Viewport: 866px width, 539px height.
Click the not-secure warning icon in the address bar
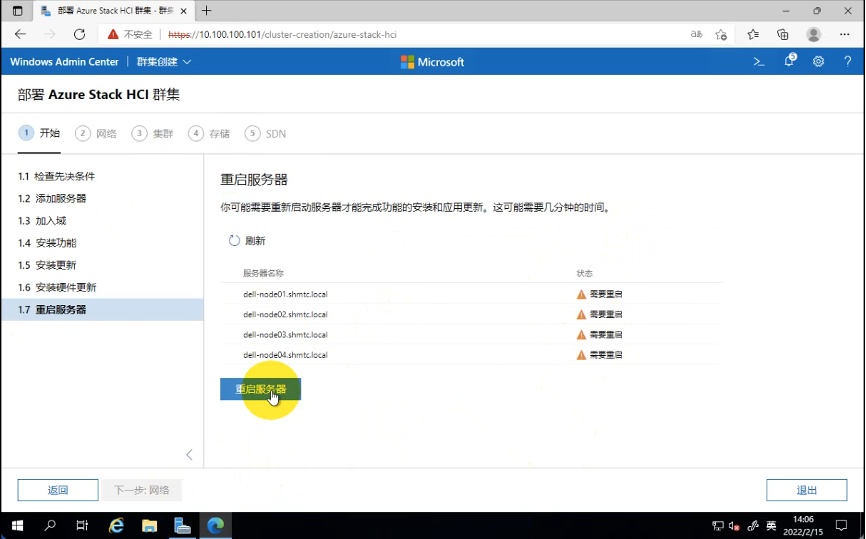(x=113, y=34)
